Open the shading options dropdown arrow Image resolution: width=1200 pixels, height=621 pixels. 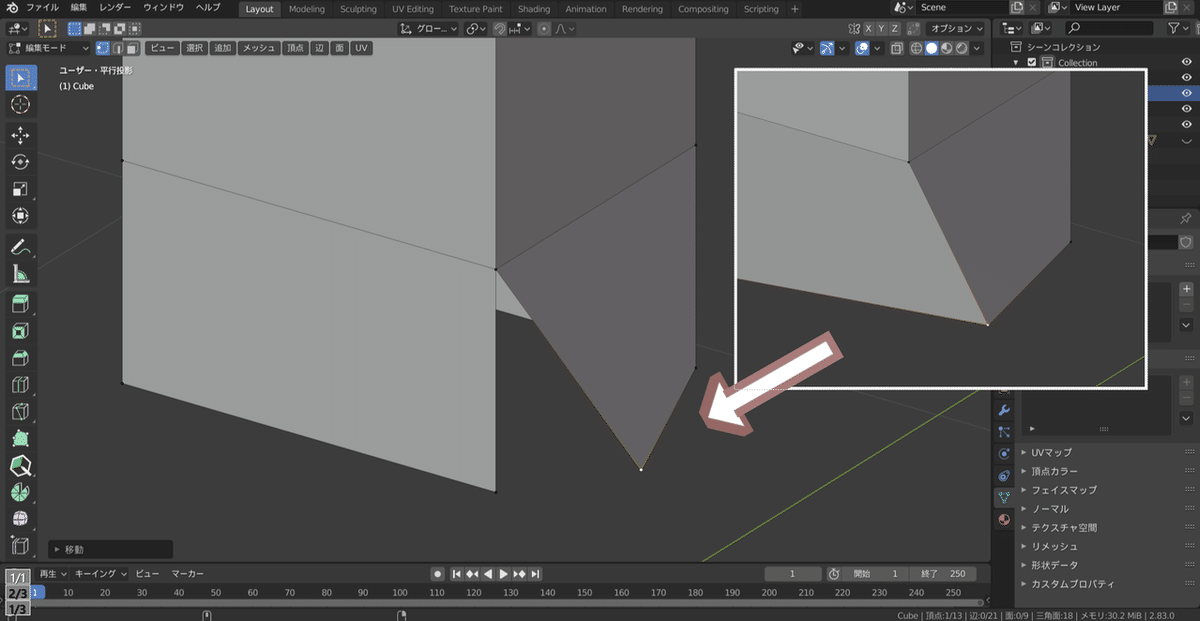pyautogui.click(x=977, y=48)
